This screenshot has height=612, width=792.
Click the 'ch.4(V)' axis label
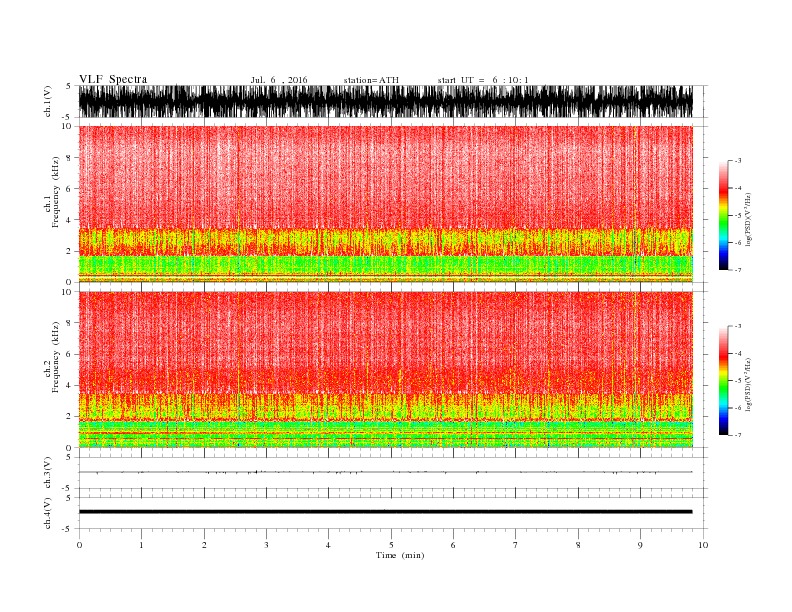(x=48, y=513)
